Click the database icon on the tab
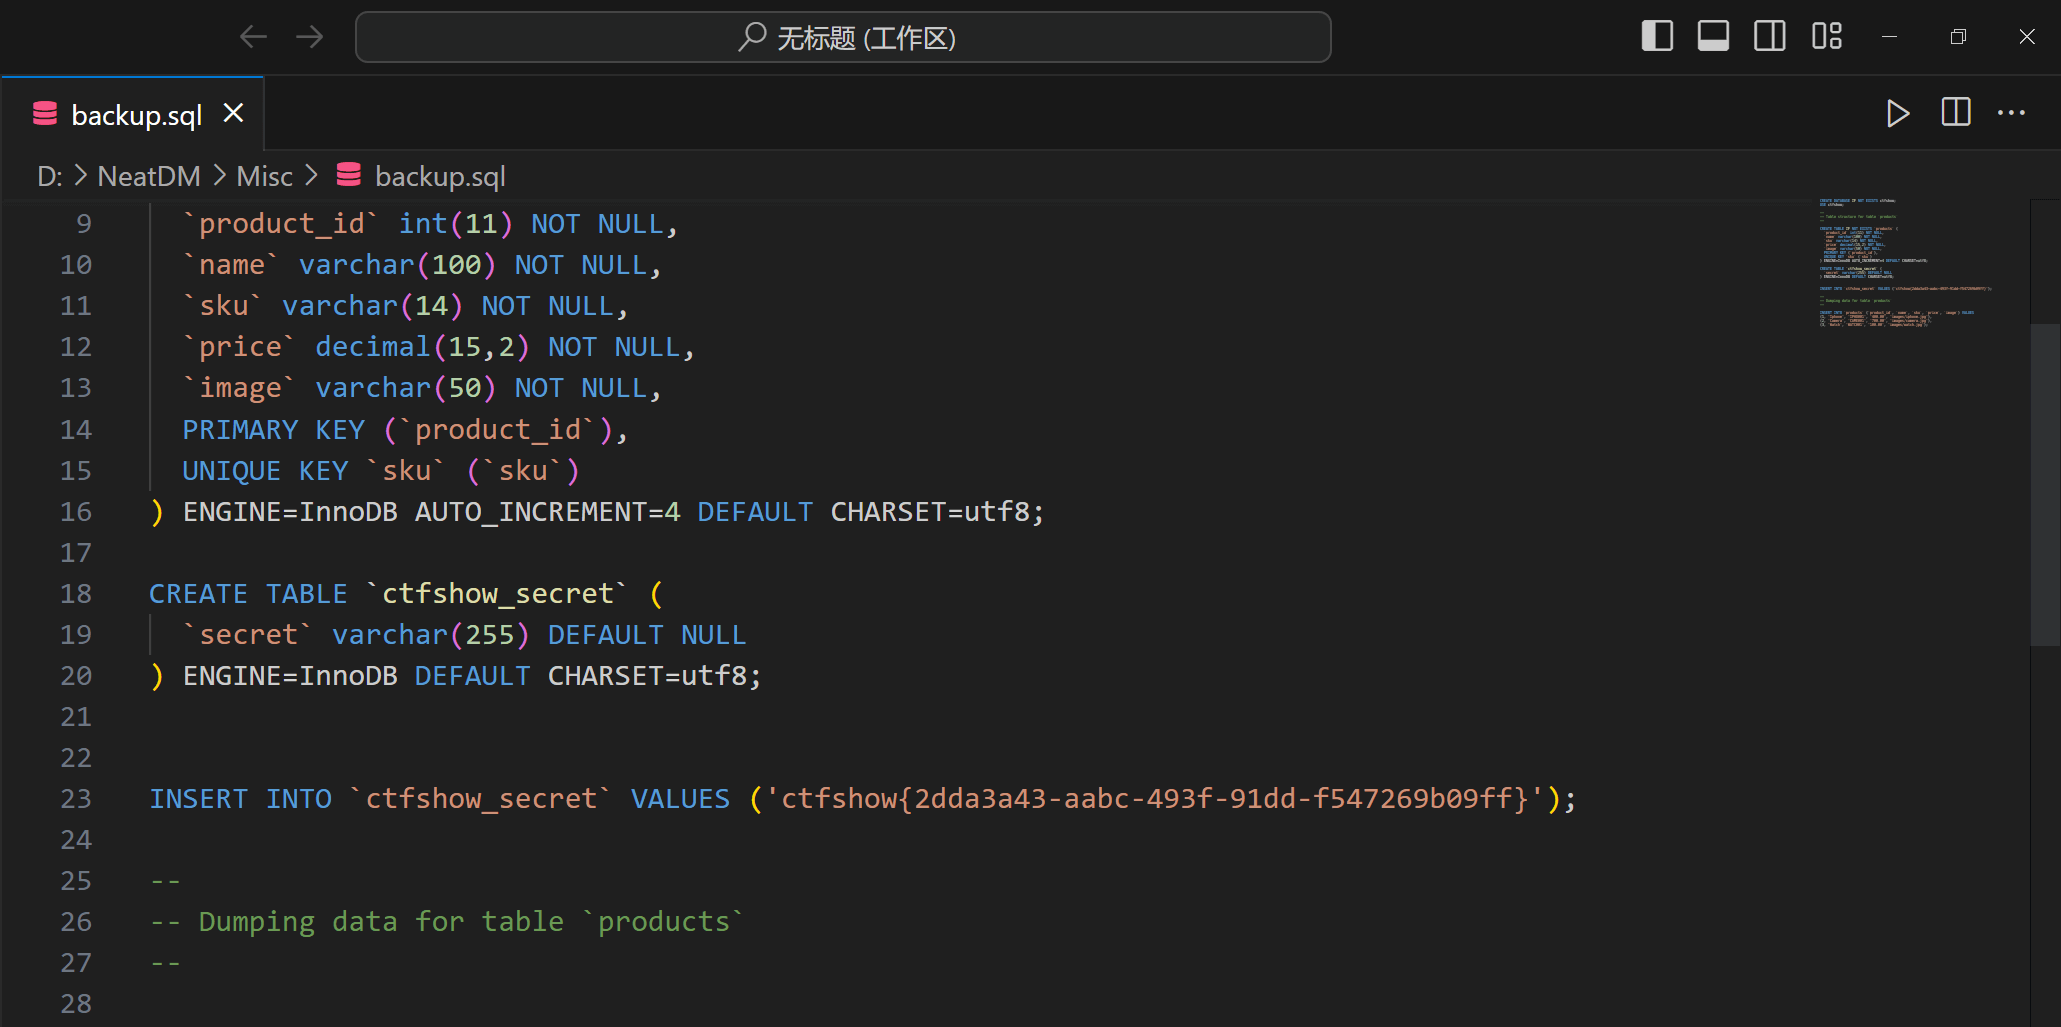This screenshot has width=2061, height=1027. [x=45, y=114]
